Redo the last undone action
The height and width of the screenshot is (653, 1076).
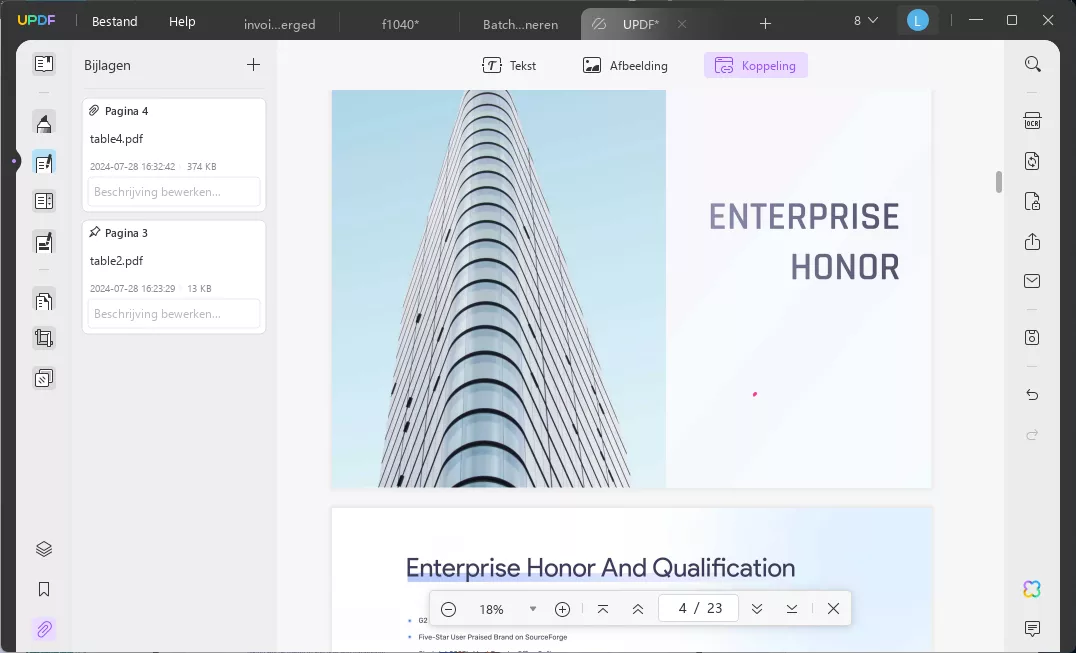pyautogui.click(x=1033, y=434)
